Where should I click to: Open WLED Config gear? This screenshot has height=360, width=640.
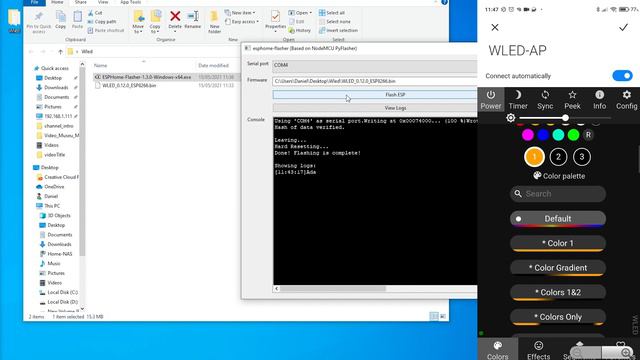click(627, 100)
